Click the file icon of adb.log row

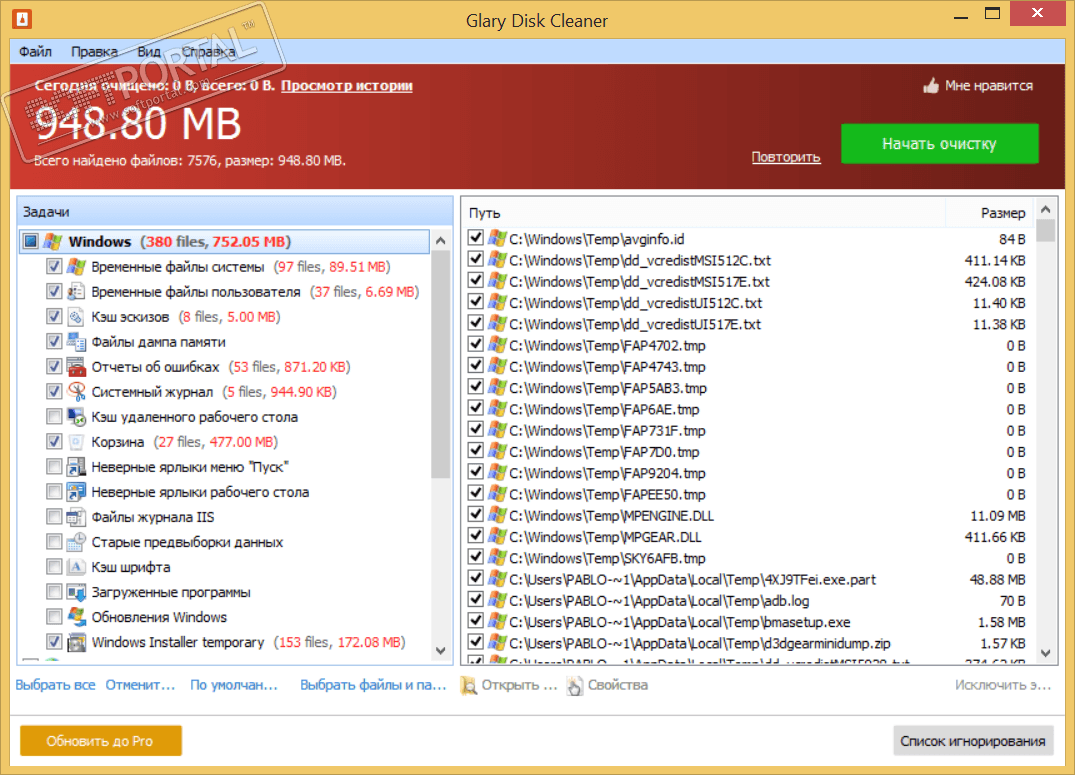[x=497, y=600]
